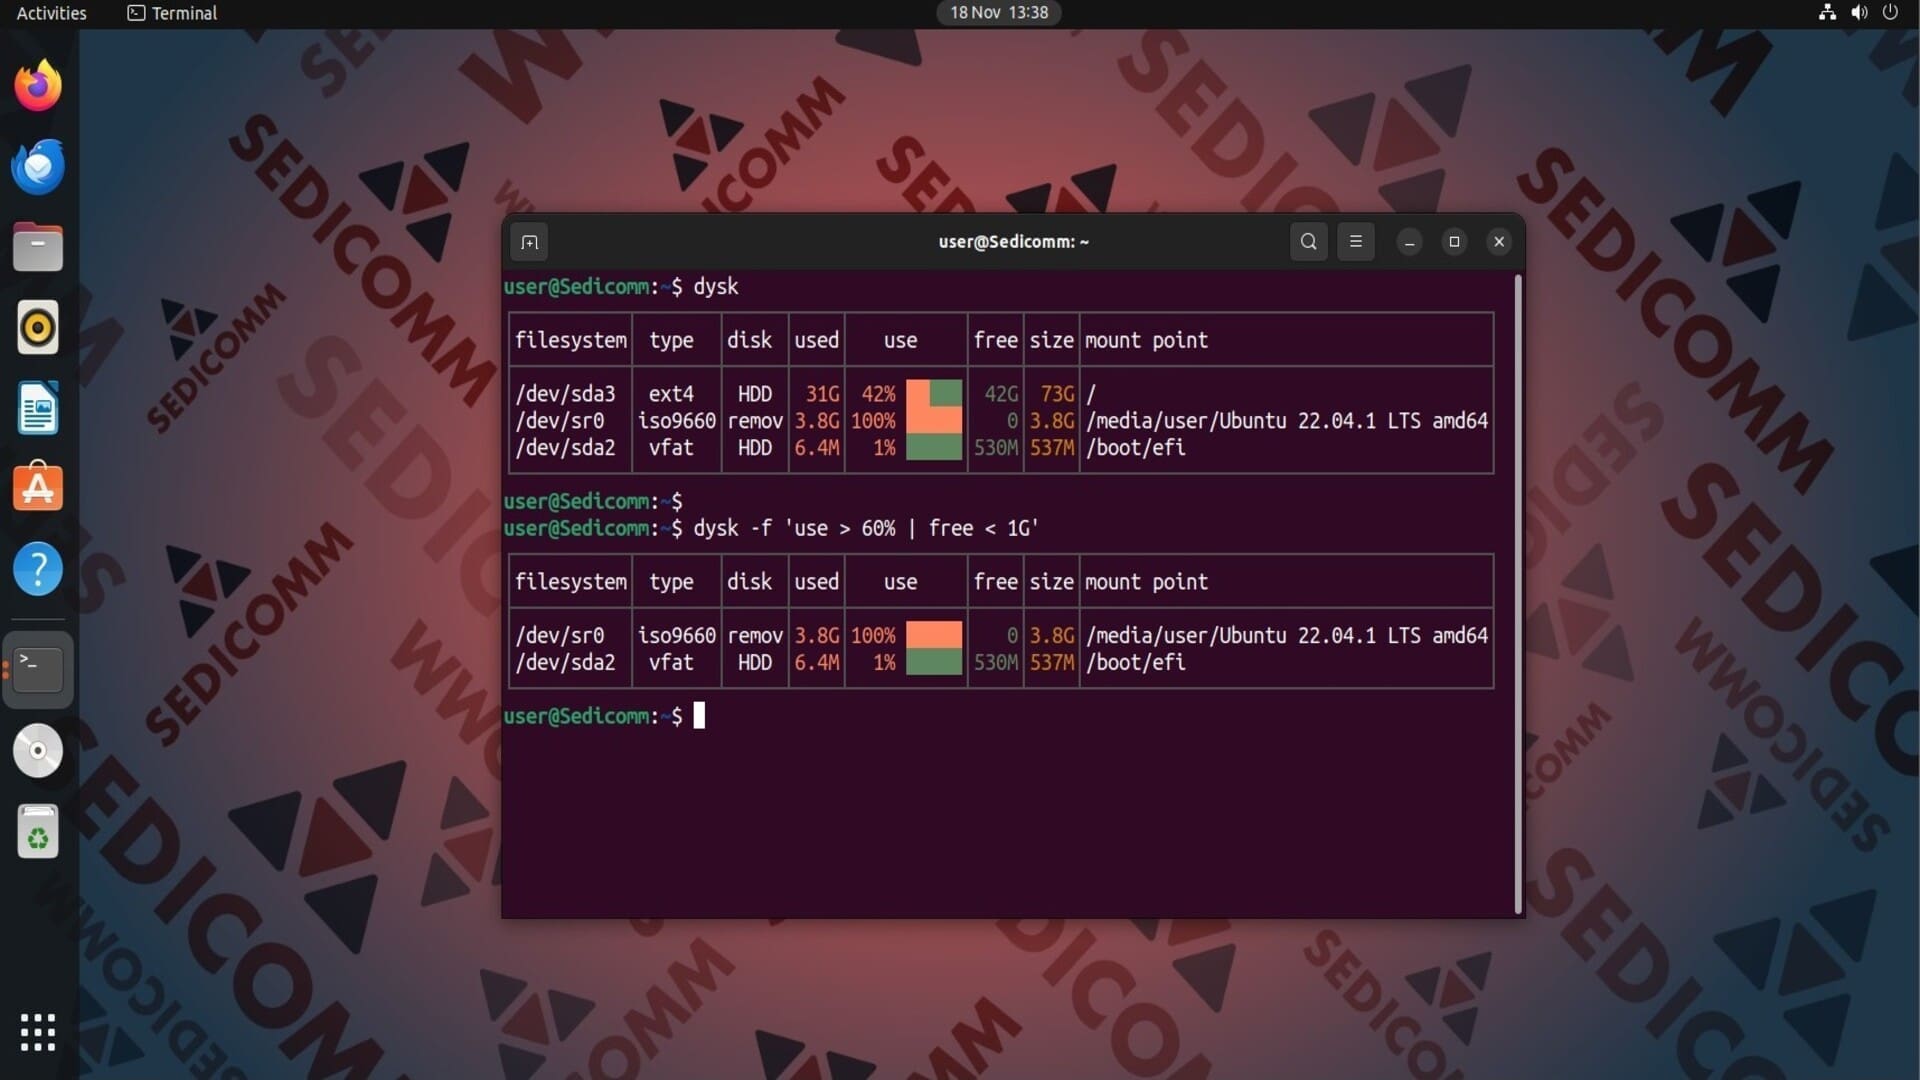Open the Terminal app menu in top bar
1920x1080 pixels.
tap(172, 13)
